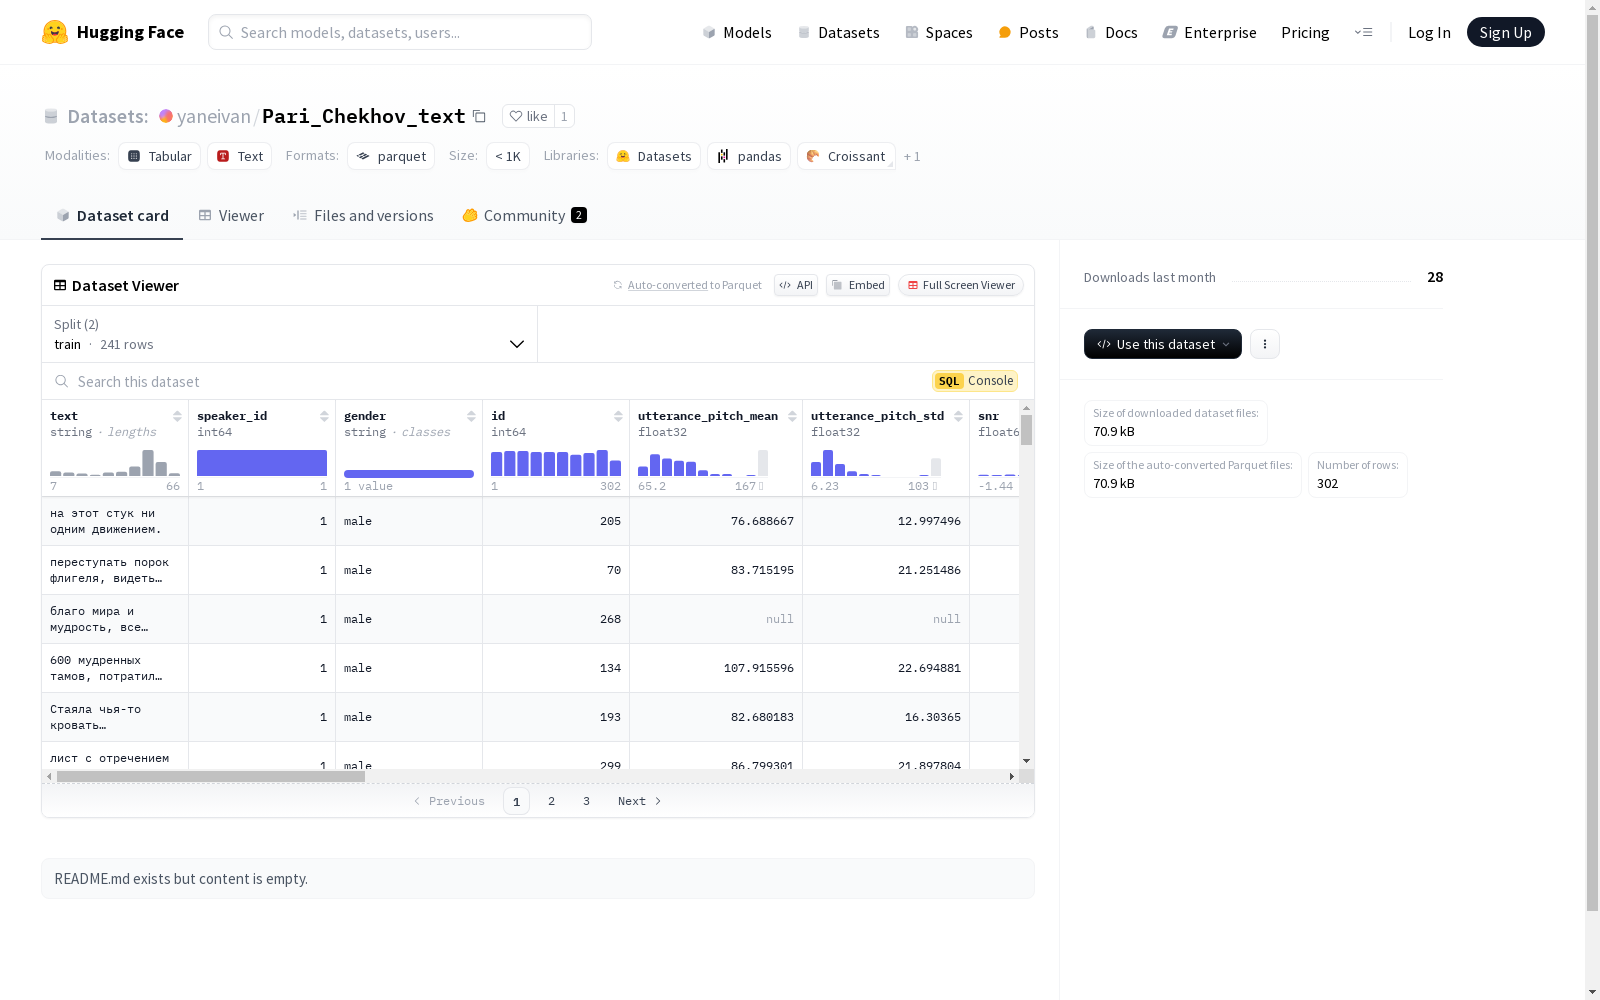The width and height of the screenshot is (1600, 1000).
Task: Copy the dataset name with the copy icon
Action: click(479, 116)
